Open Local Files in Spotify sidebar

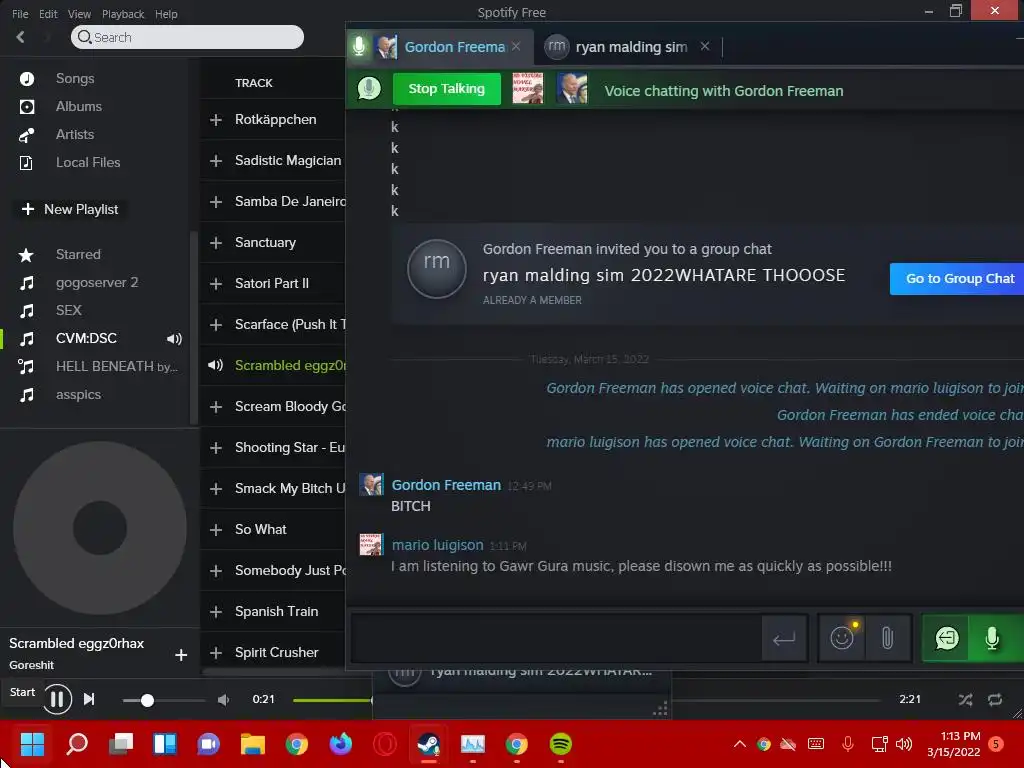coord(88,163)
